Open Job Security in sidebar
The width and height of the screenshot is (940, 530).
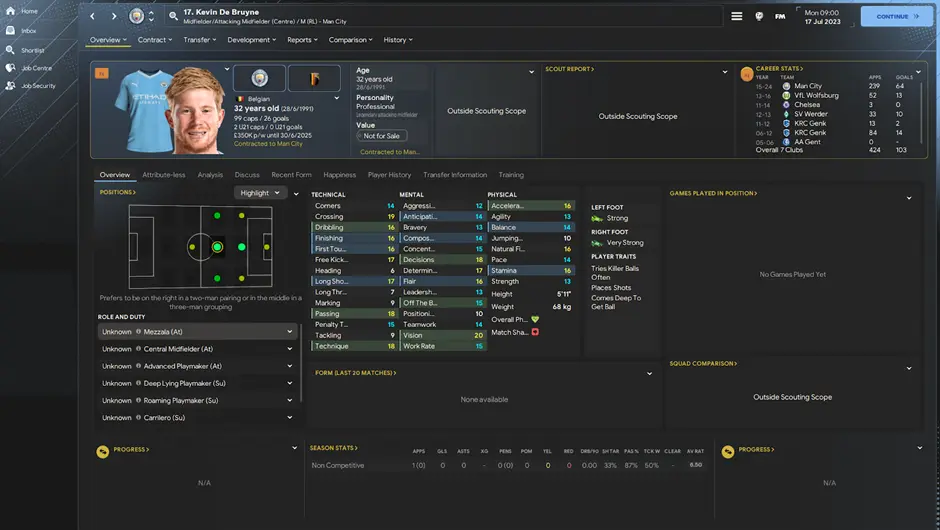pyautogui.click(x=31, y=86)
